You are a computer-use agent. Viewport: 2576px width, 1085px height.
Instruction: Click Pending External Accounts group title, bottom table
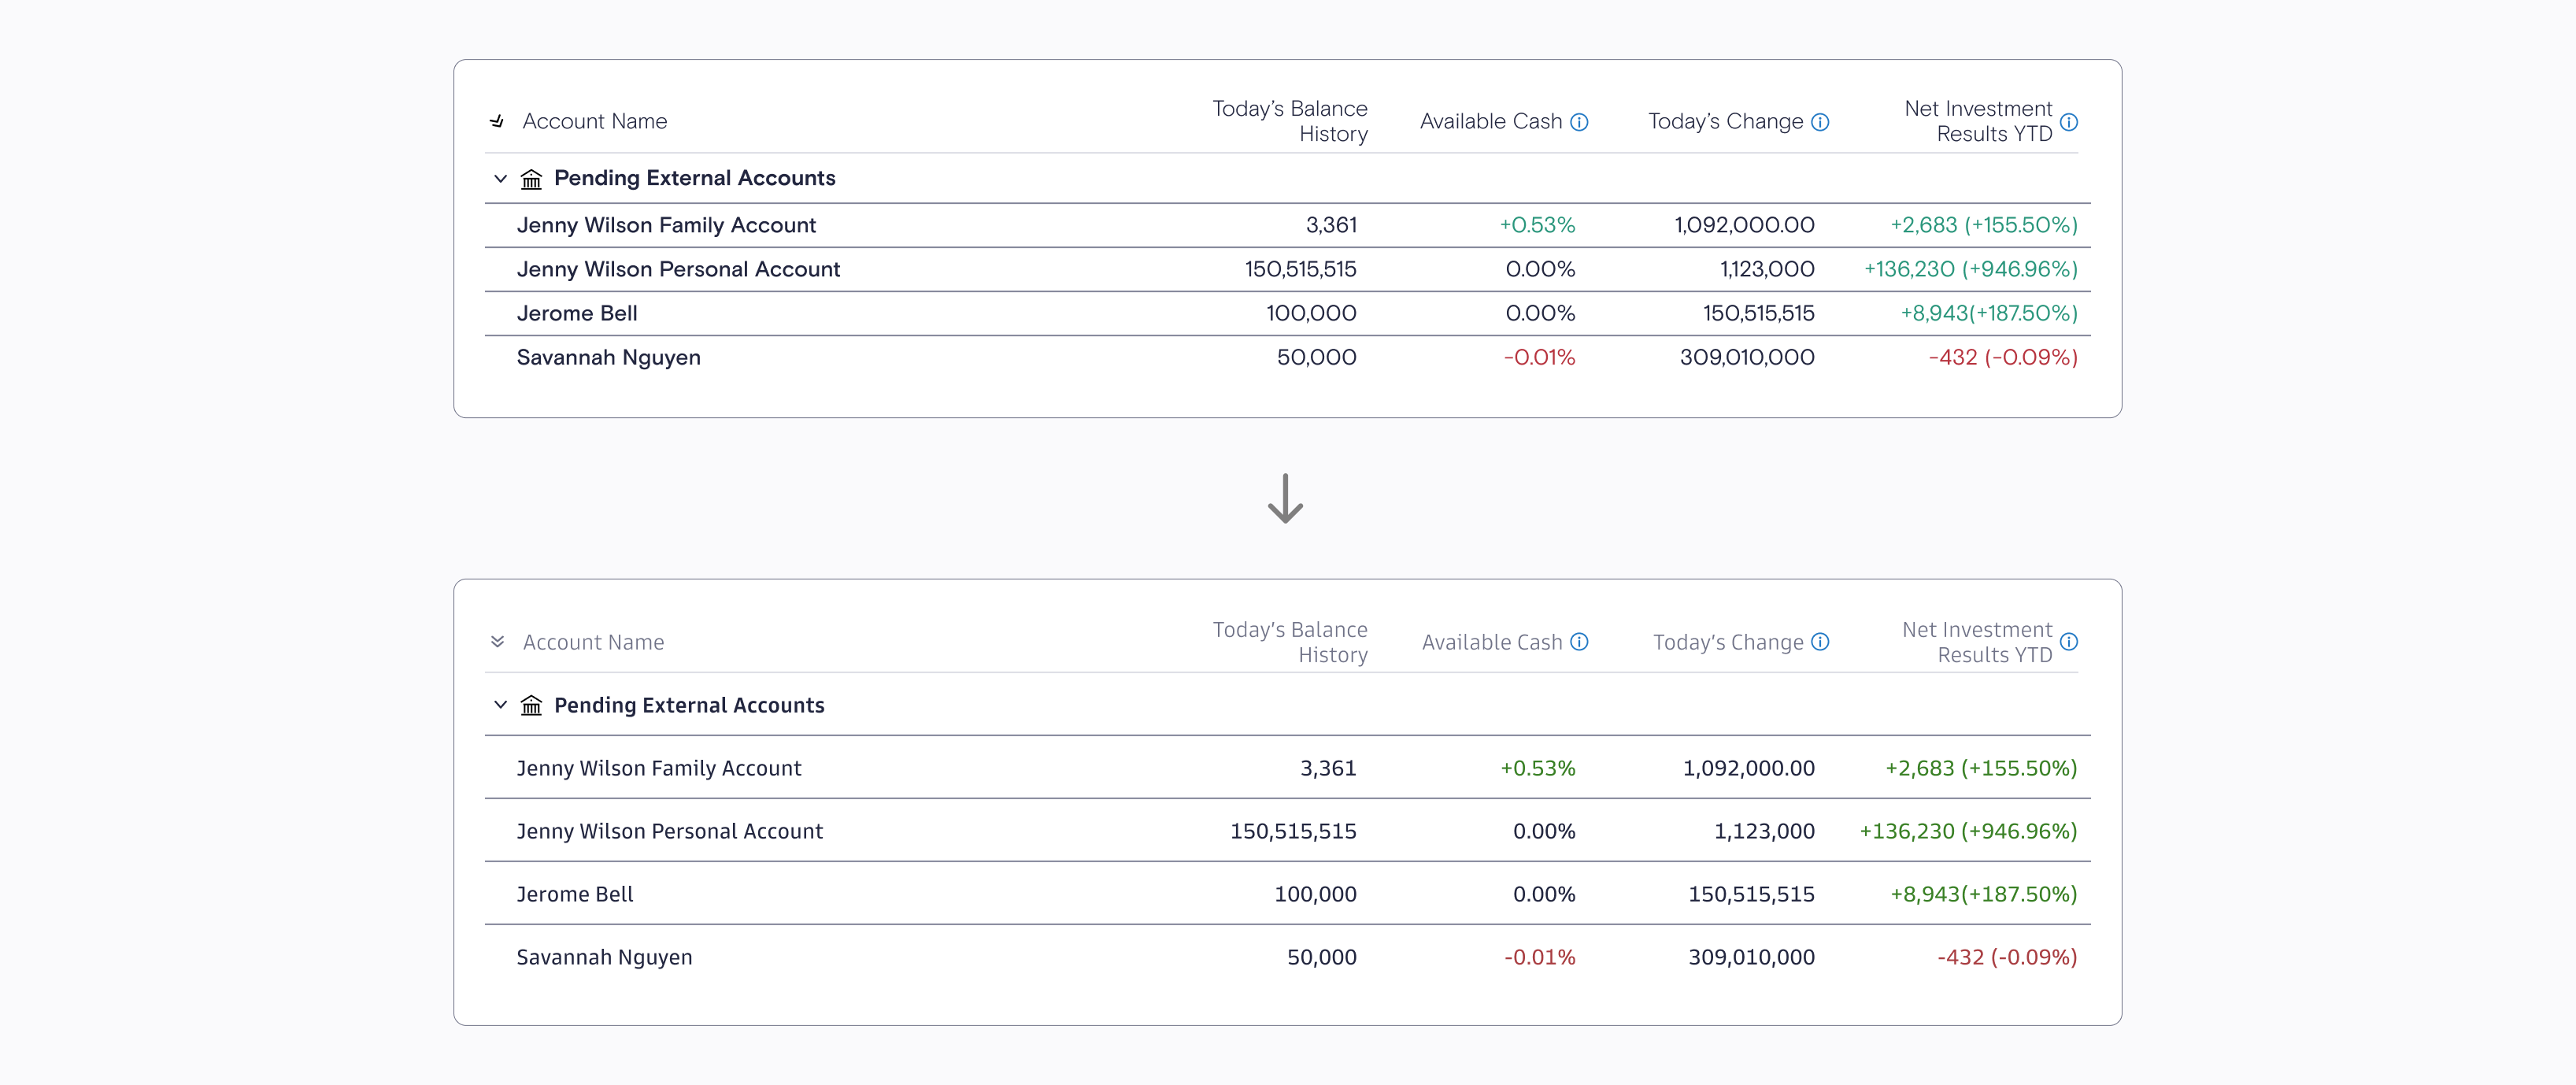click(689, 706)
